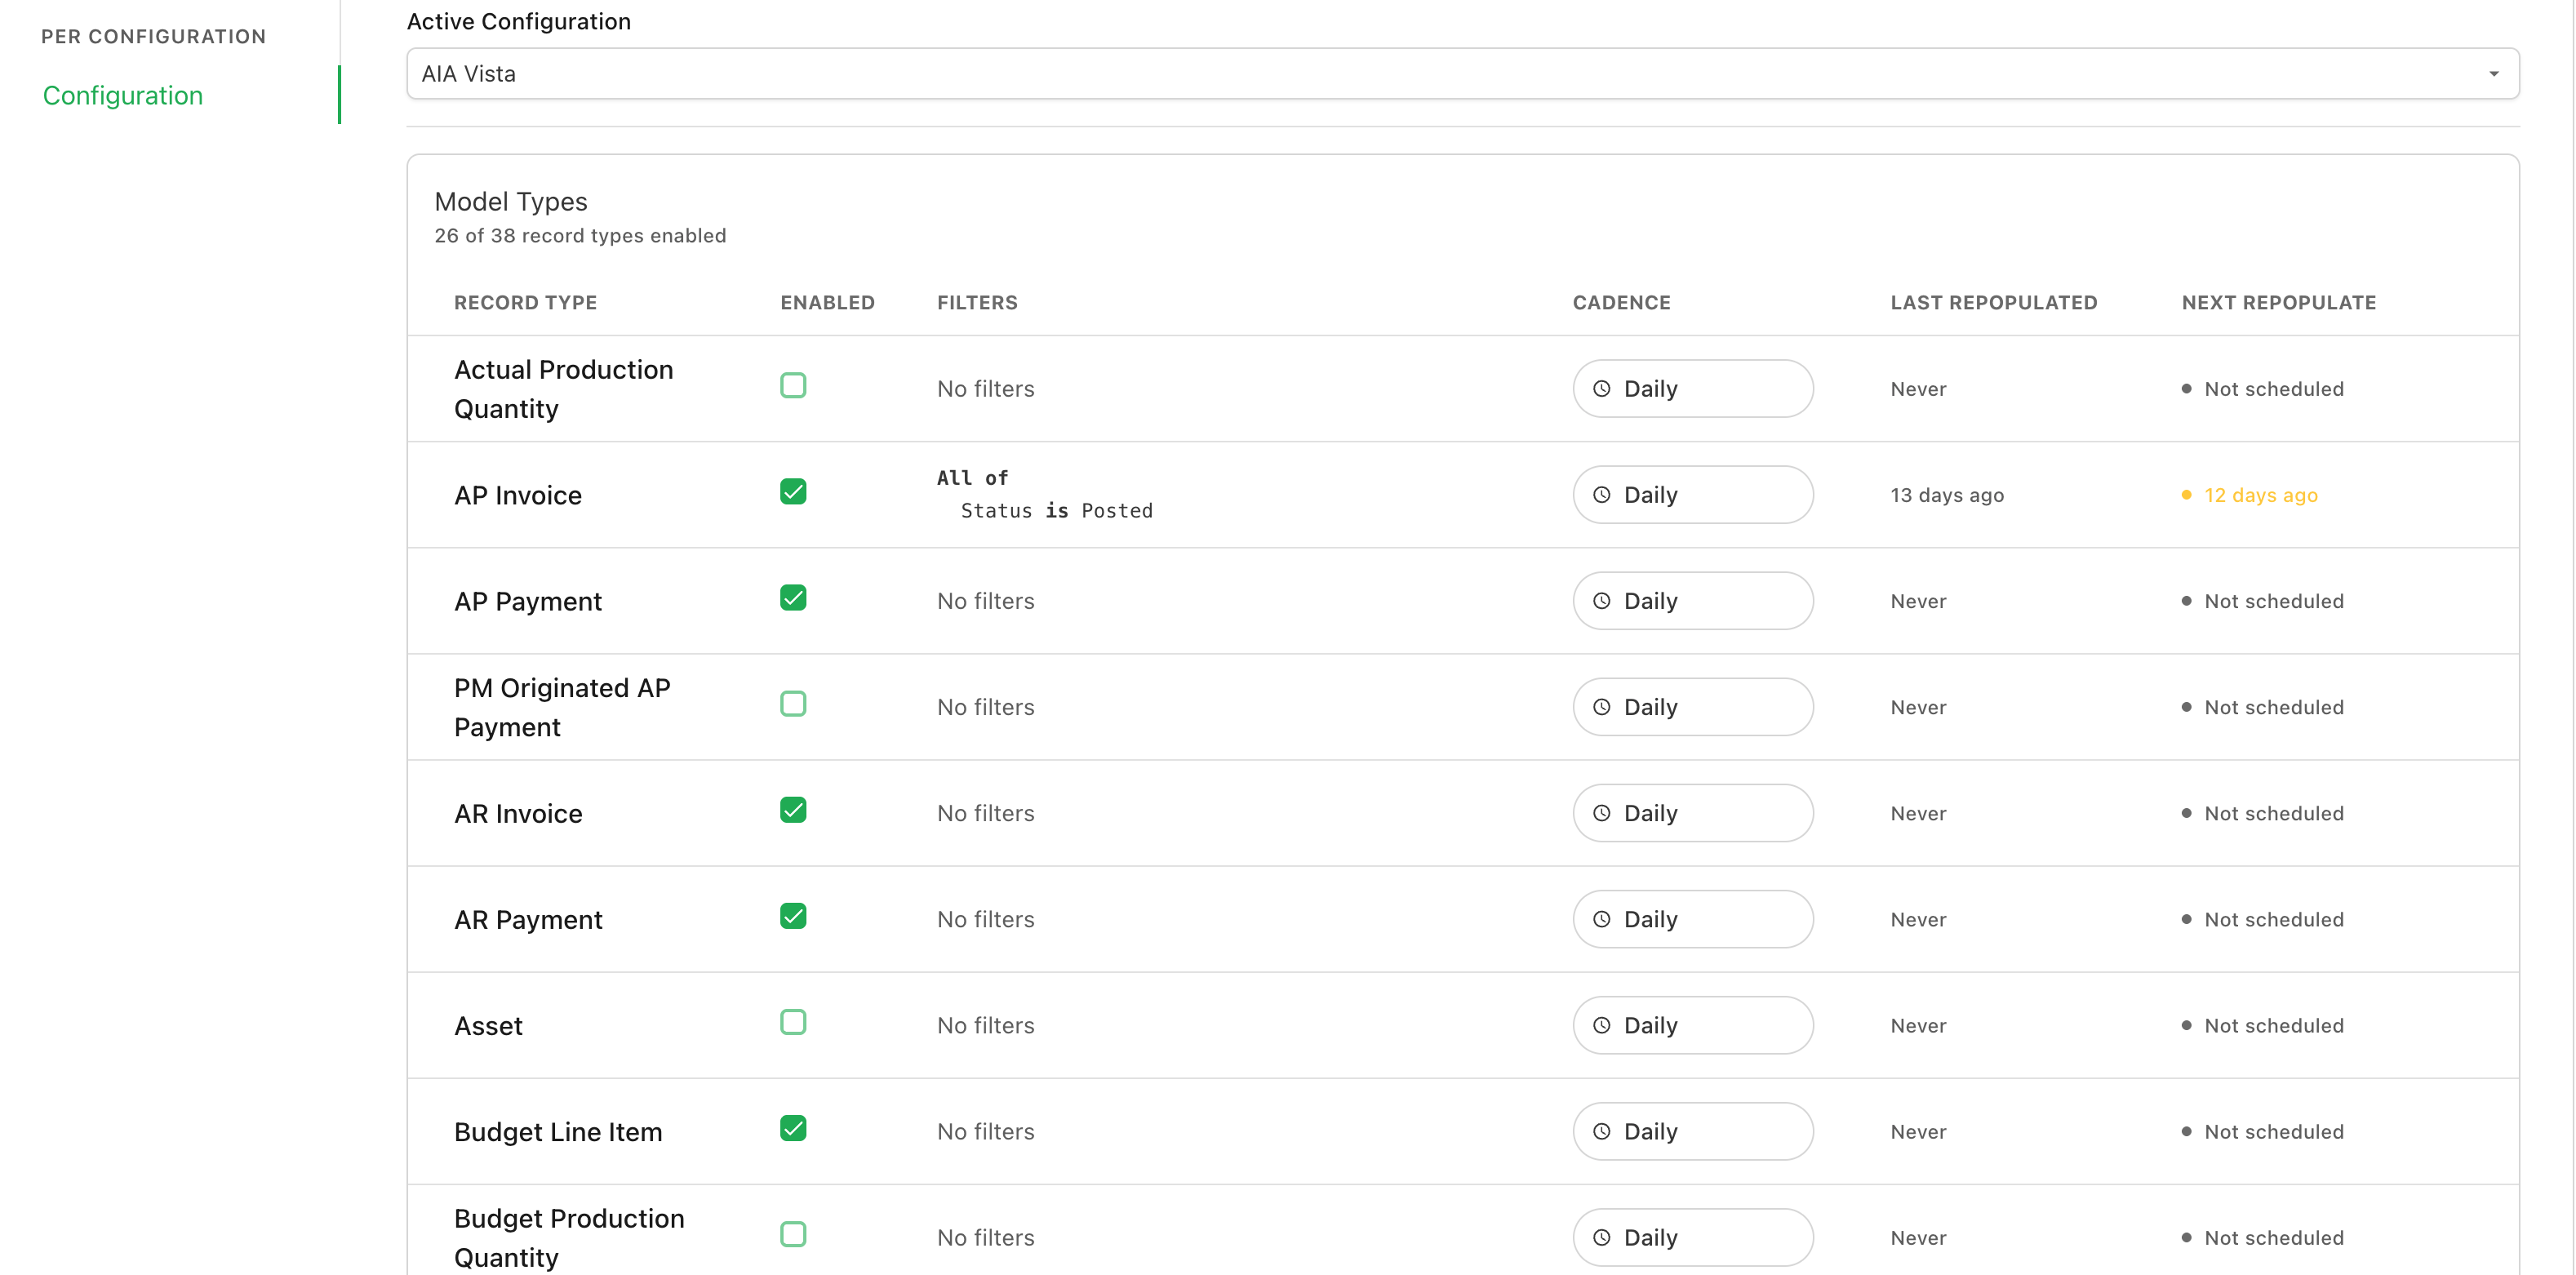Open Daily cadence for AR Invoice
The height and width of the screenshot is (1275, 2576).
point(1692,813)
